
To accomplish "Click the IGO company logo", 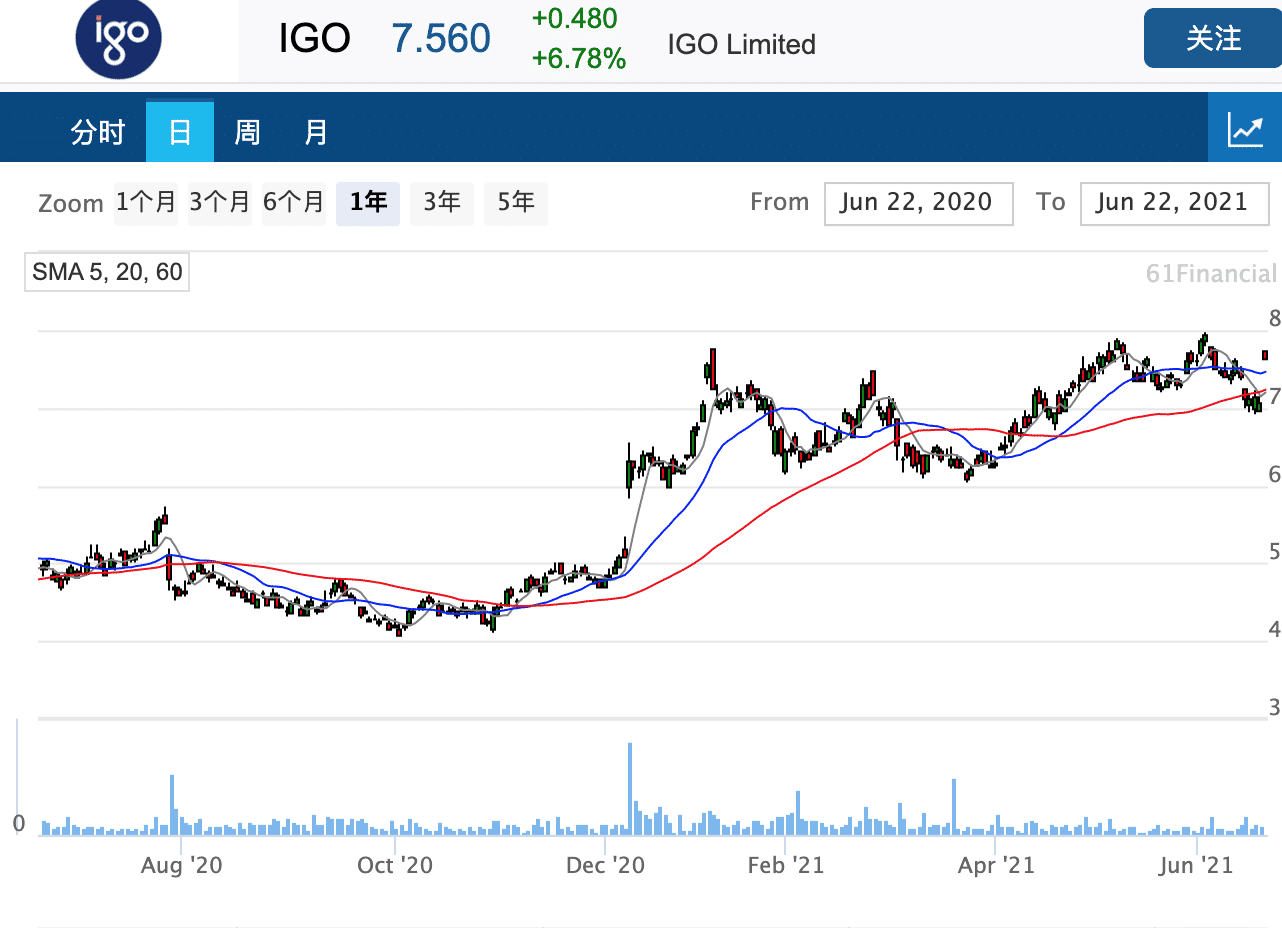I will (118, 38).
